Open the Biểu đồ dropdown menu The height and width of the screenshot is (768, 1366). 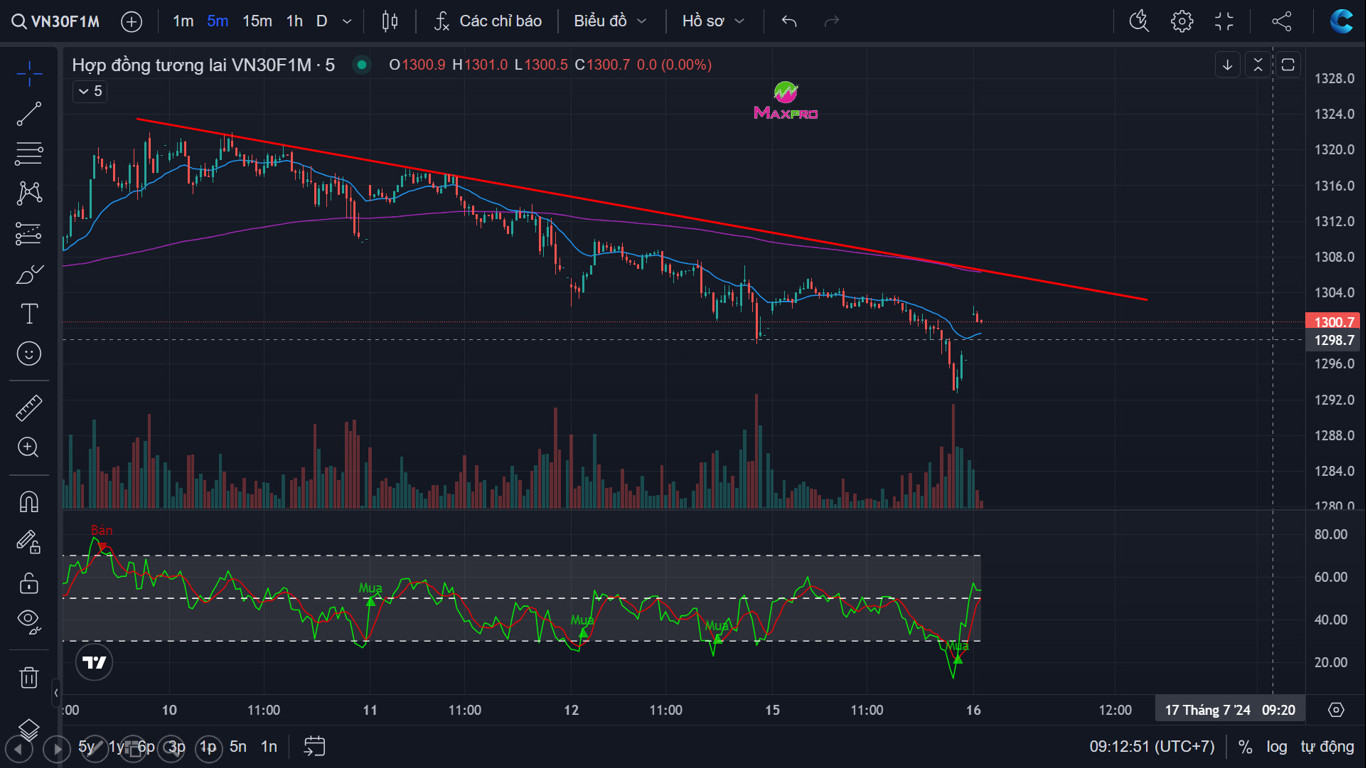[610, 21]
